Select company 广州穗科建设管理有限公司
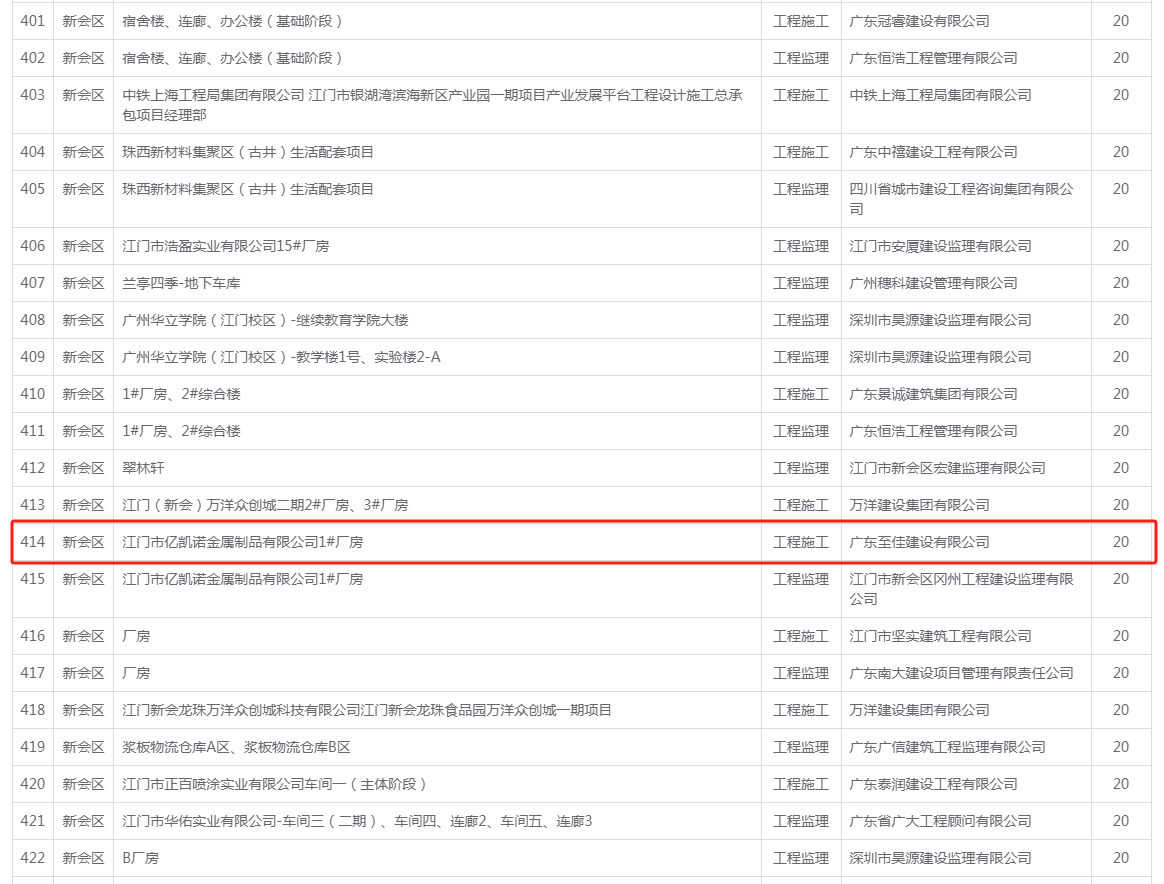This screenshot has width=1164, height=884. point(933,283)
